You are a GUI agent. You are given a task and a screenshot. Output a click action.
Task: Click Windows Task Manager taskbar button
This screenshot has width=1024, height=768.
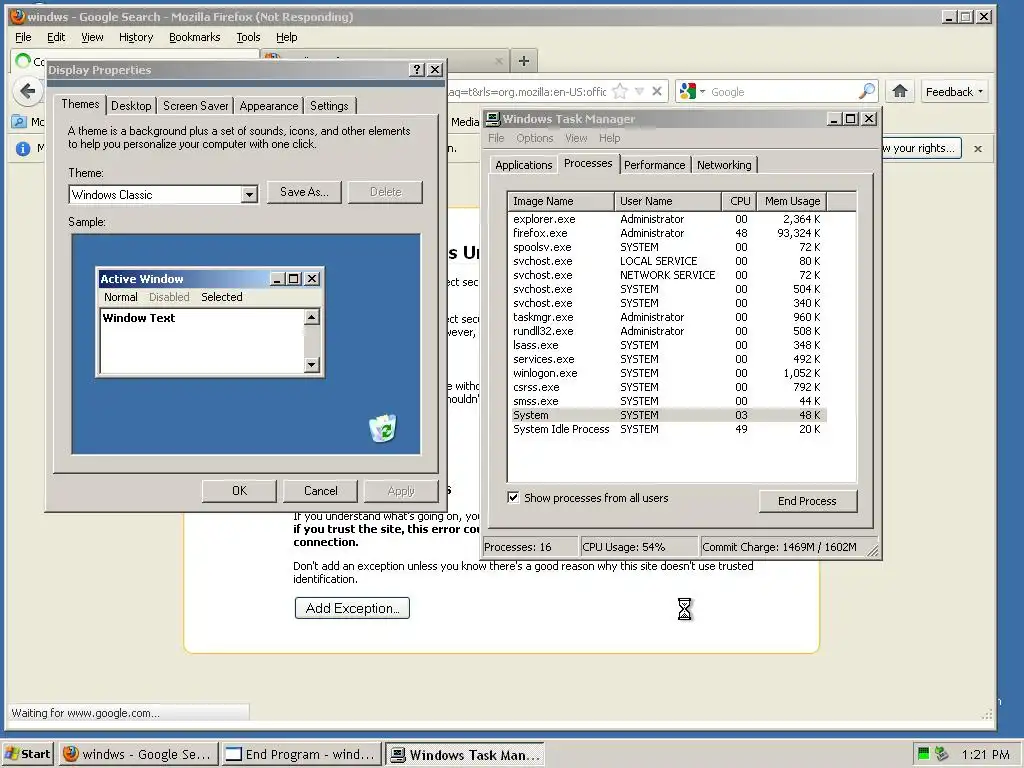click(465, 754)
